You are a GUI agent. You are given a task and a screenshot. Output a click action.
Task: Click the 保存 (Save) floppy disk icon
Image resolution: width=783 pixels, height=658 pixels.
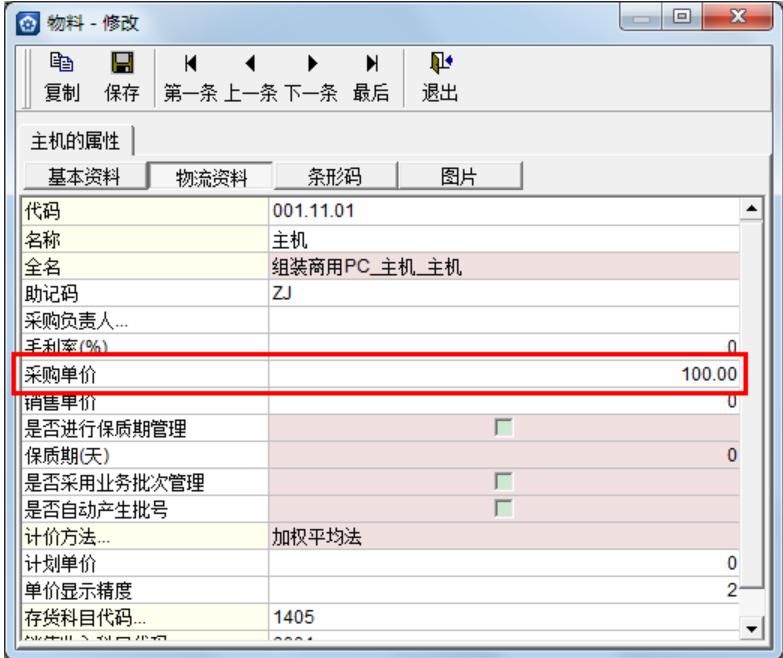pos(122,63)
